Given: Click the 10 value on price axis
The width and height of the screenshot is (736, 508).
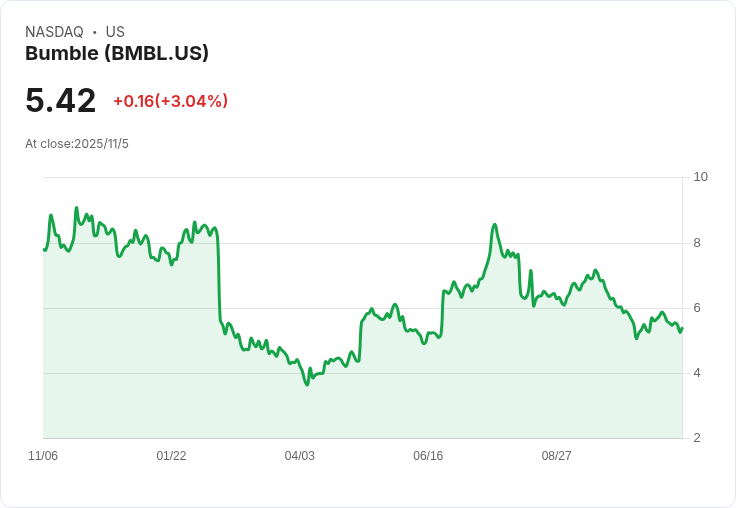Looking at the screenshot, I should [700, 177].
